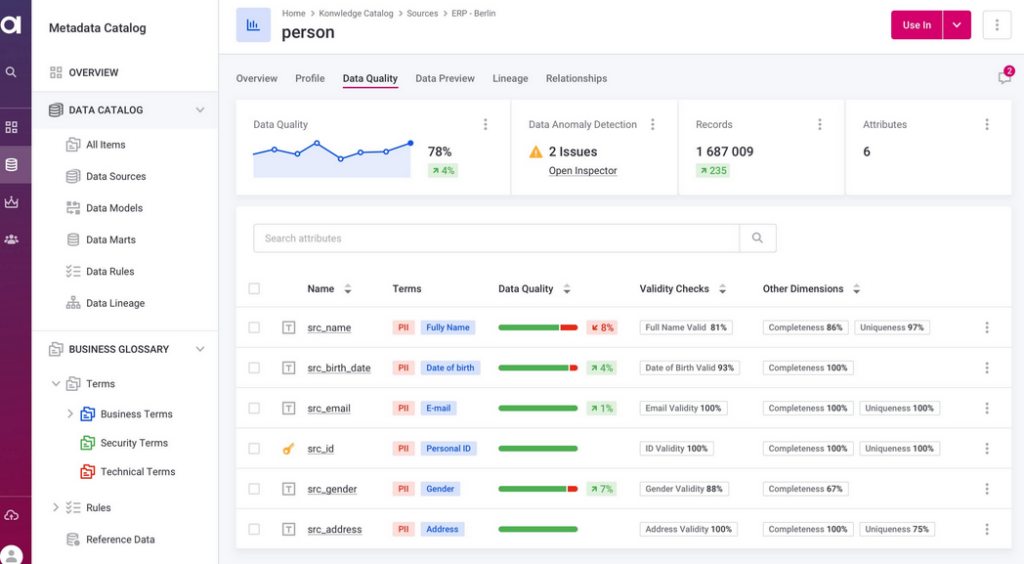
Task: Open the Data Quality card options menu
Action: coord(485,124)
